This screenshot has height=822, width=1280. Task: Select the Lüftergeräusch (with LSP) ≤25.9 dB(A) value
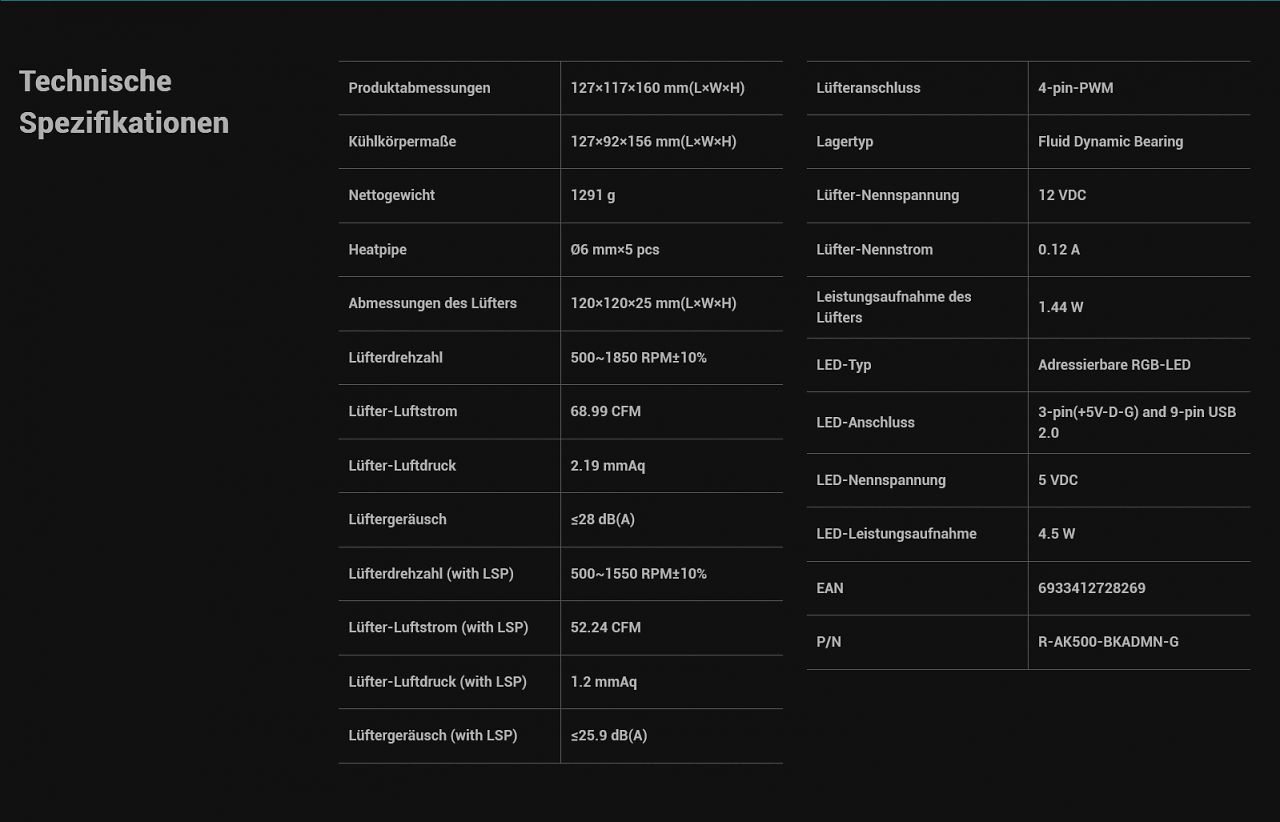click(x=609, y=736)
